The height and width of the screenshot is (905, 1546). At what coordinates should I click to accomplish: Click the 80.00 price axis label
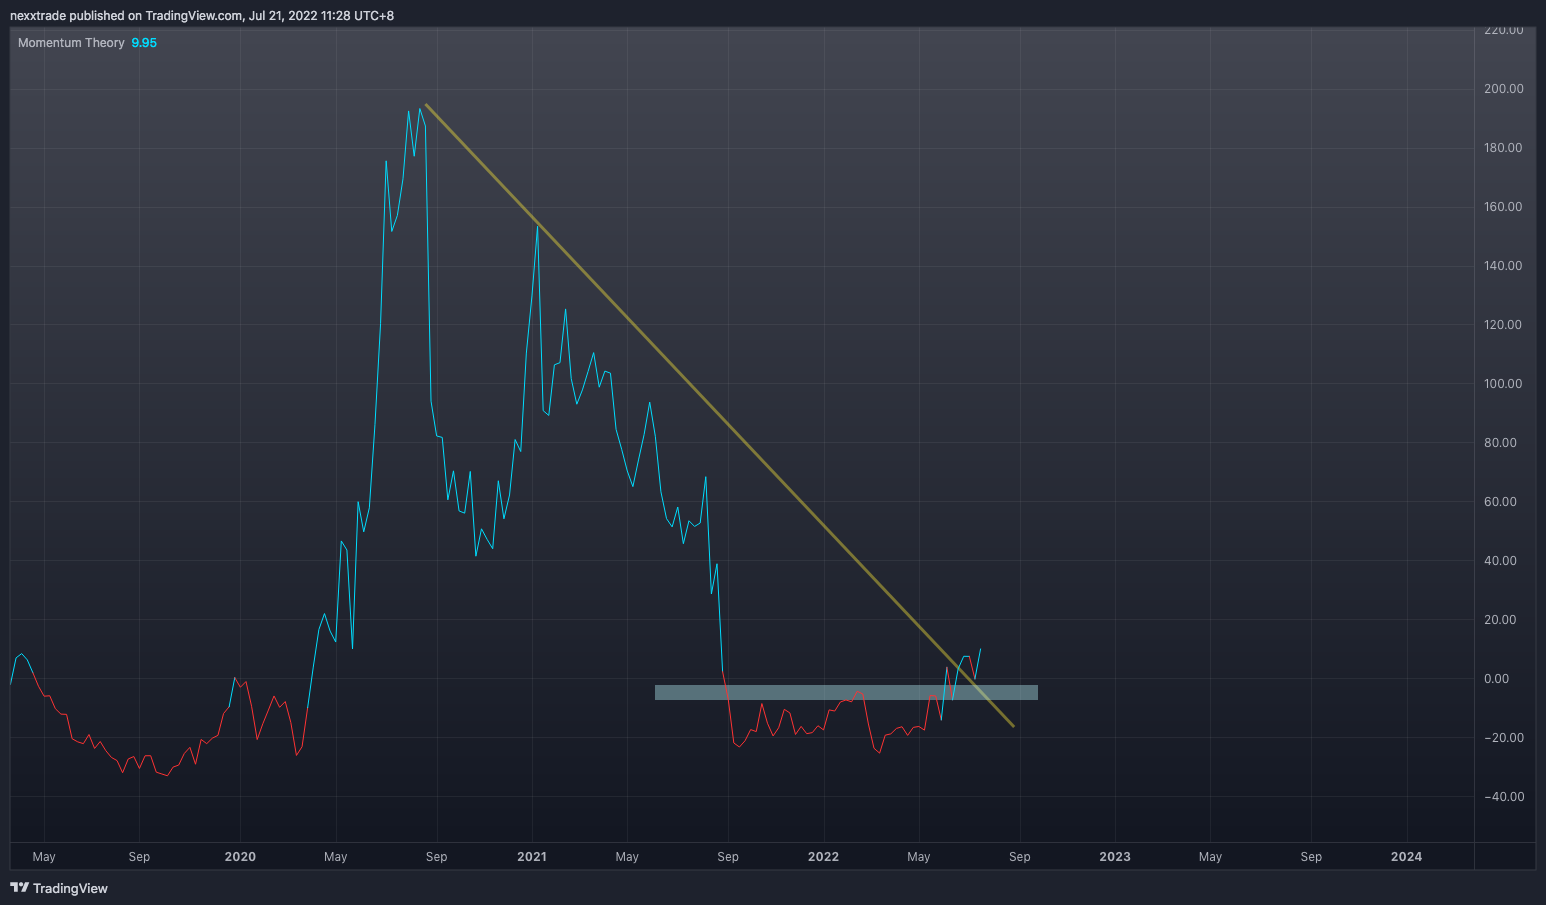pyautogui.click(x=1500, y=443)
